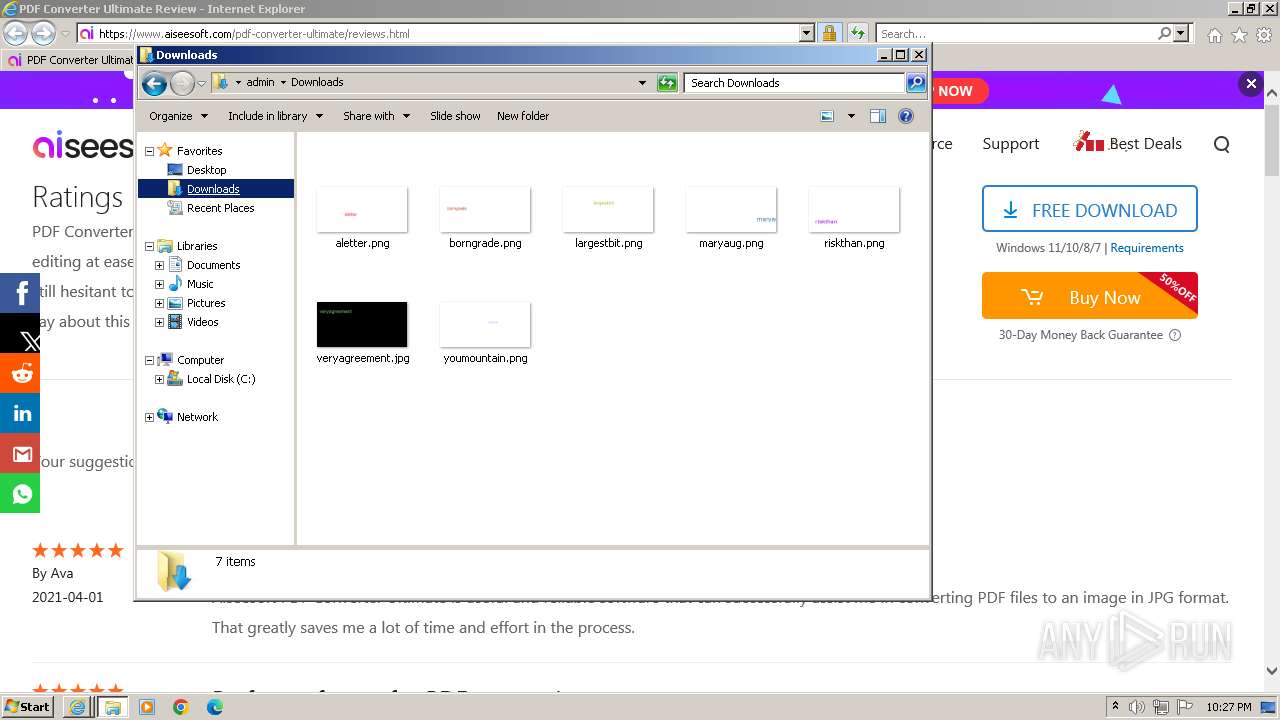This screenshot has height=720, width=1280.
Task: Click the Internet Explorer address bar URL
Action: pos(254,34)
